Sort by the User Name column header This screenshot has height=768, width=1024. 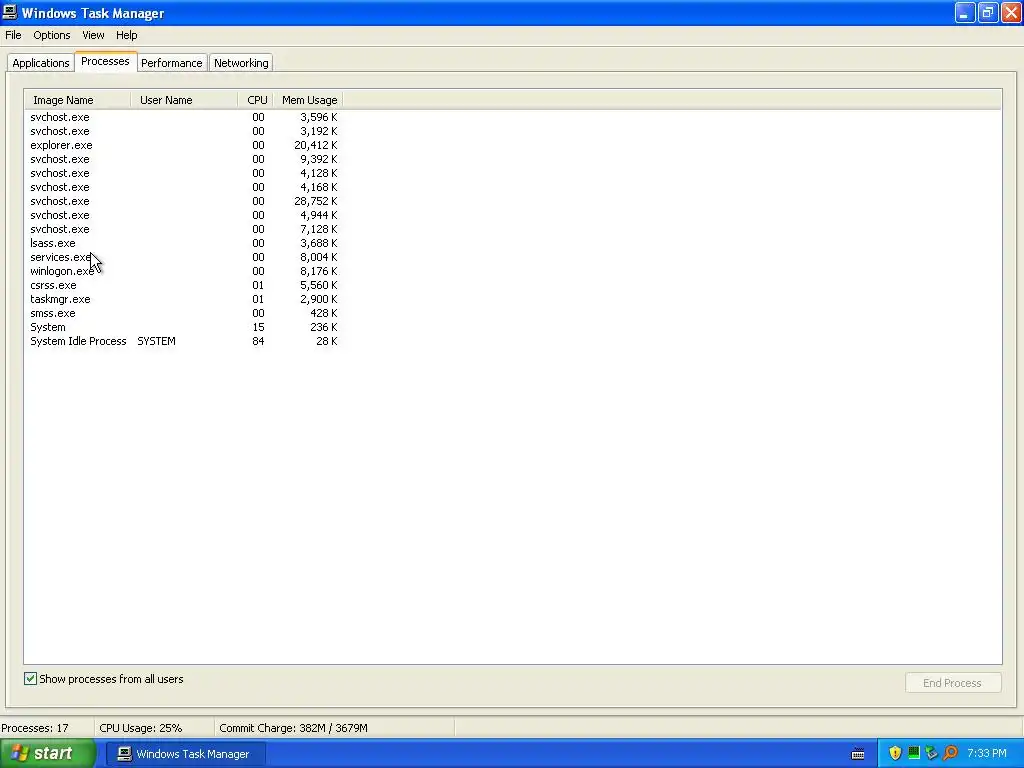point(184,100)
